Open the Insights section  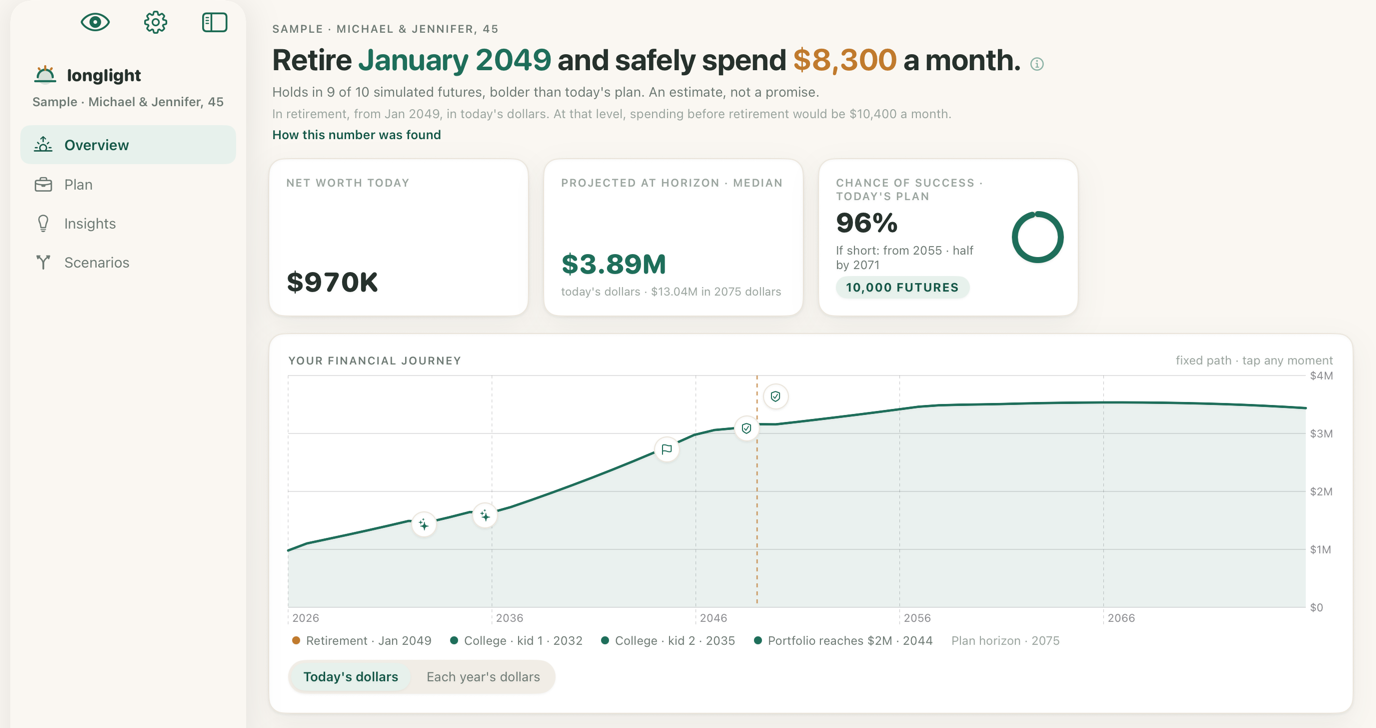[x=128, y=223]
